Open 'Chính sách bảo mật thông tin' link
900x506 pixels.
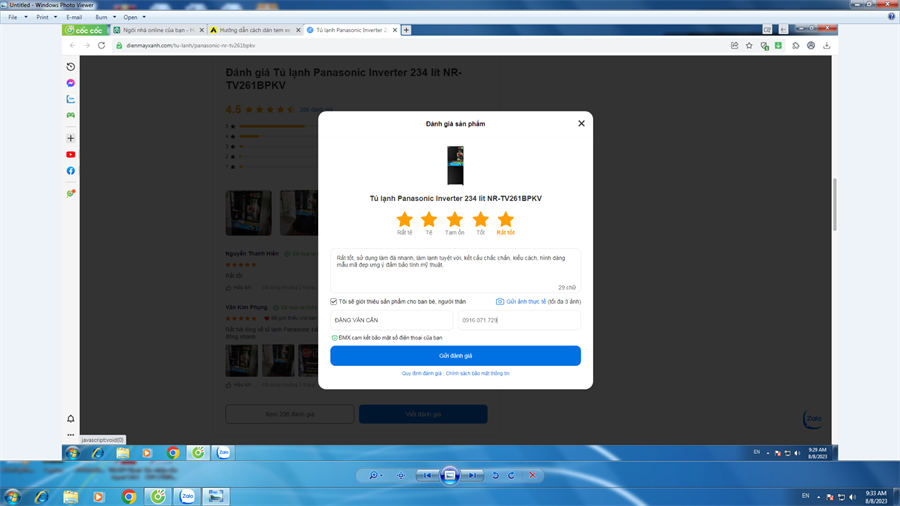(x=478, y=373)
